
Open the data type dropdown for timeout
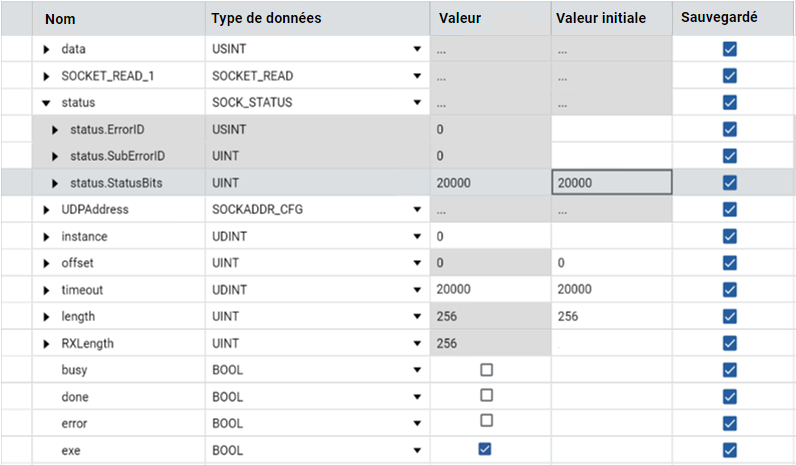click(417, 290)
